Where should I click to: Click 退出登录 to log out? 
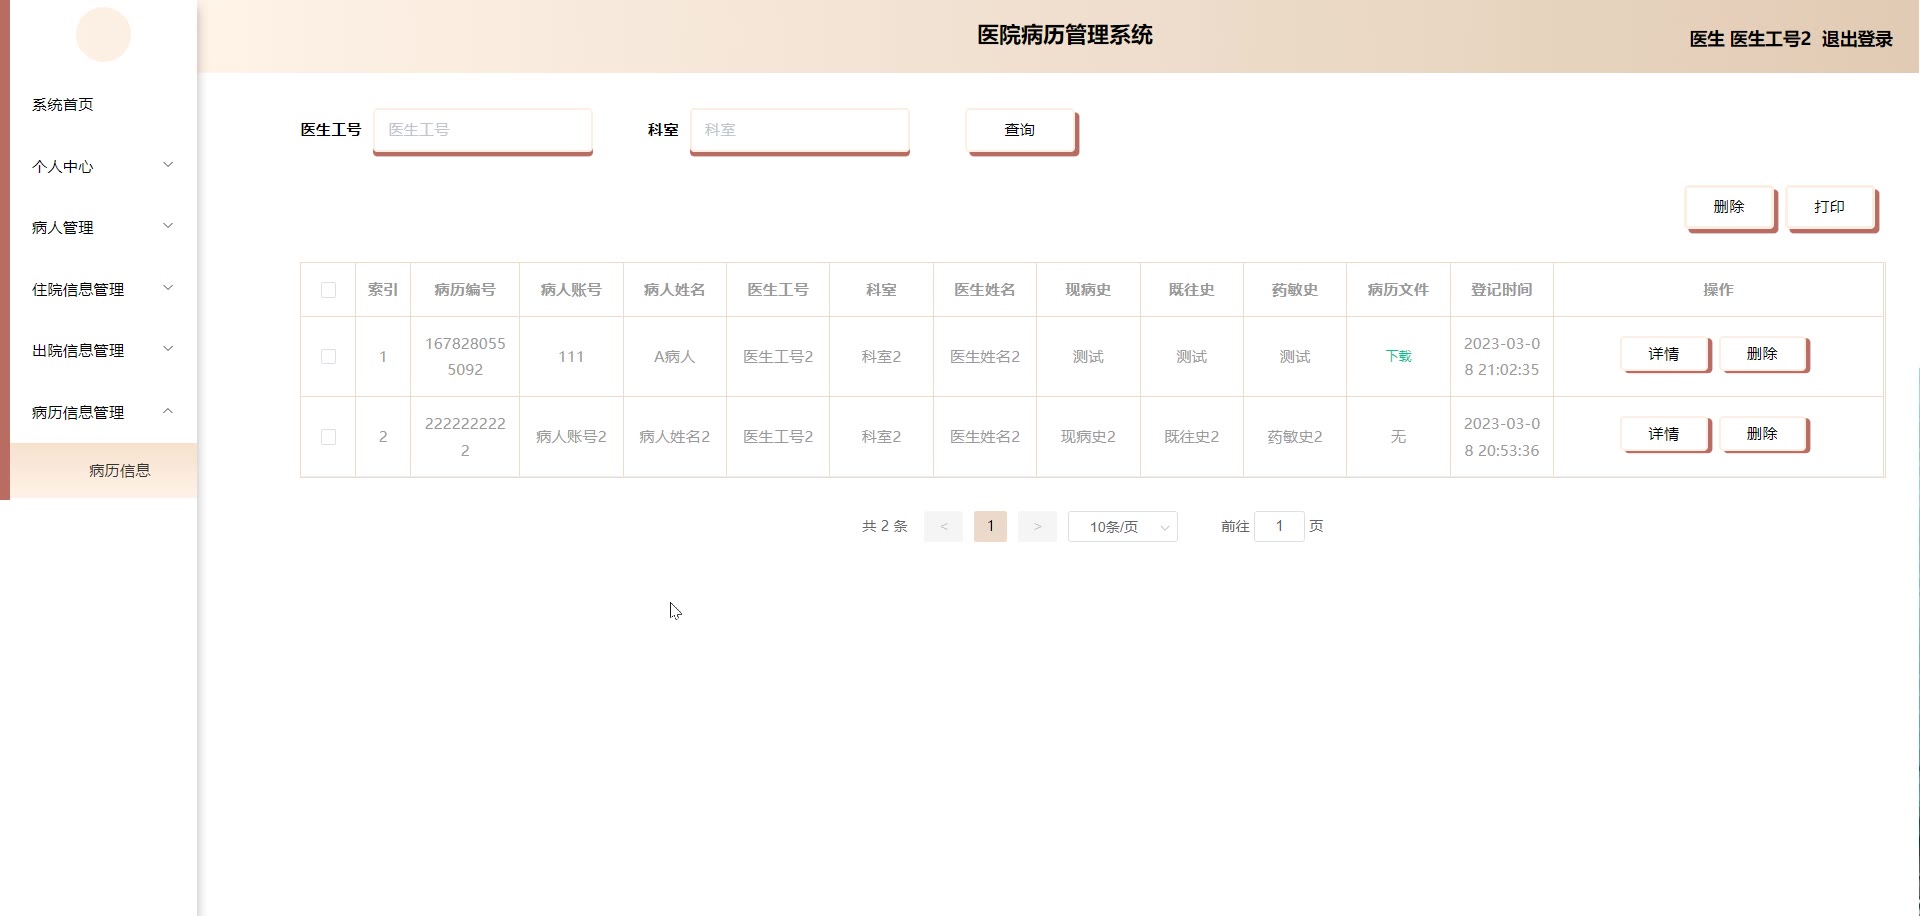click(x=1856, y=39)
